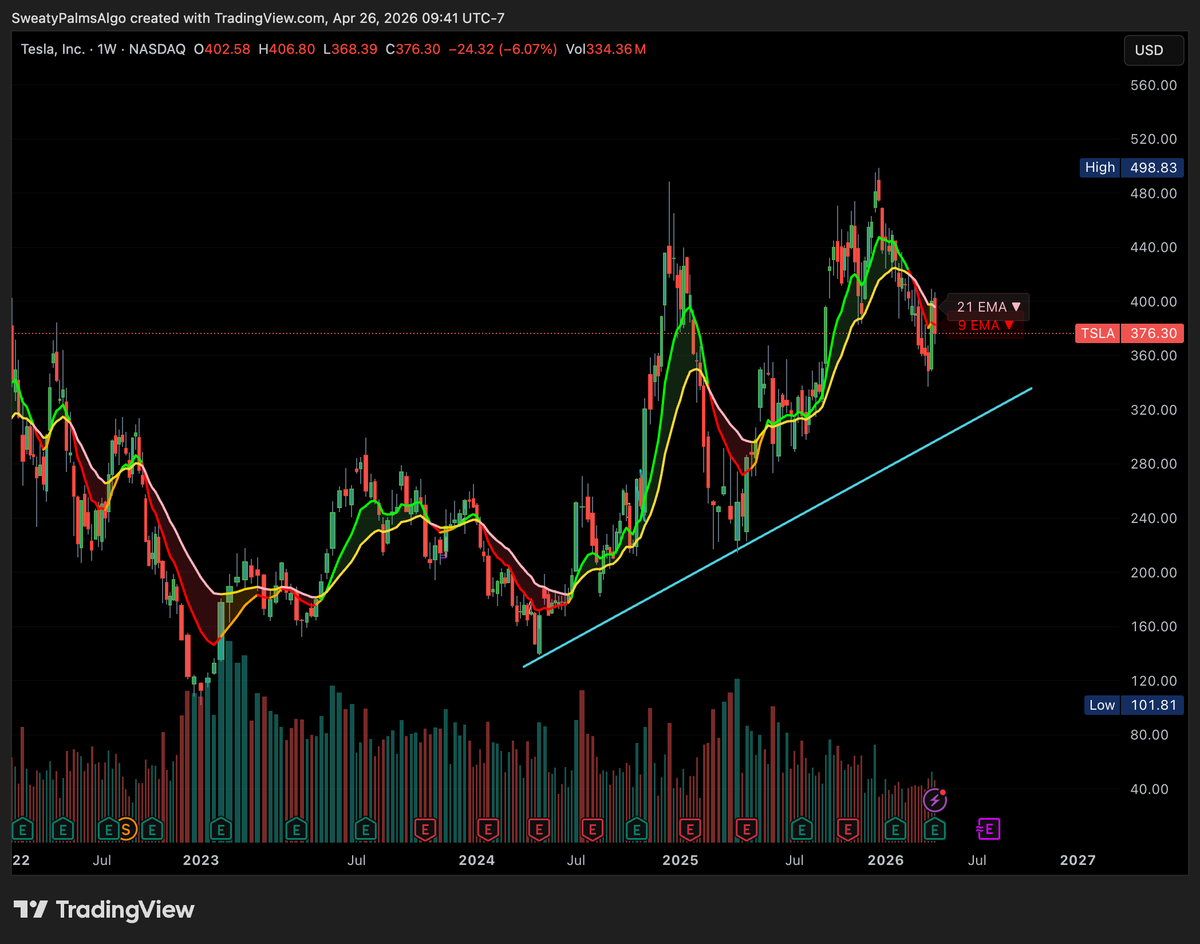Click the green earnings E marker just right of 2023 label

pos(221,829)
